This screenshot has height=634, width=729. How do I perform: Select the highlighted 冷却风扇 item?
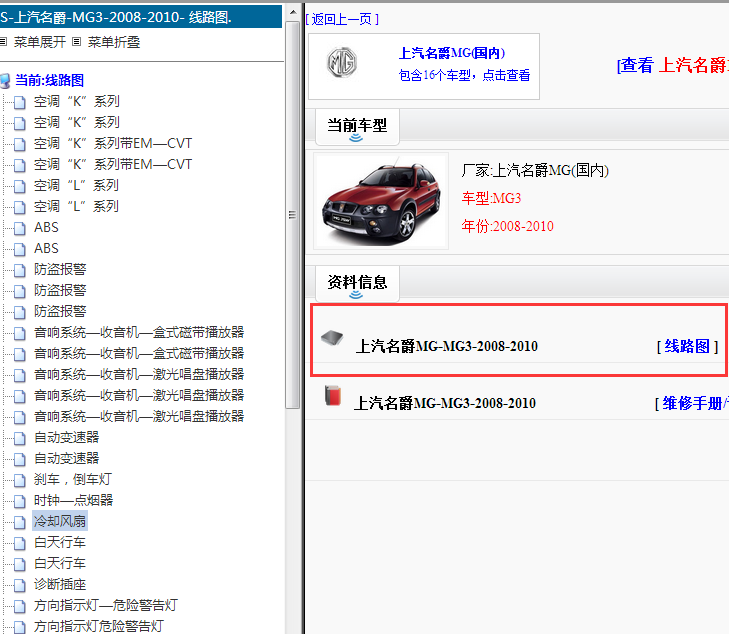(x=60, y=522)
